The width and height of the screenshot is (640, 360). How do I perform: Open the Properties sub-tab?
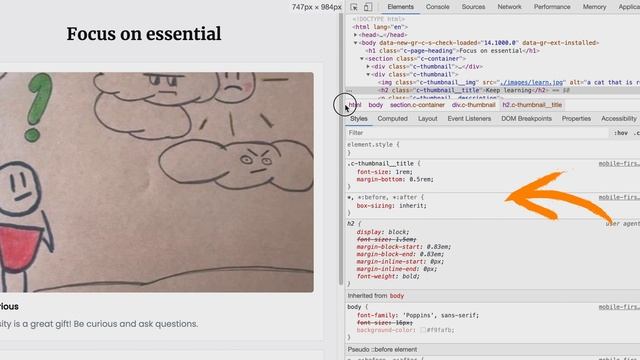point(576,118)
